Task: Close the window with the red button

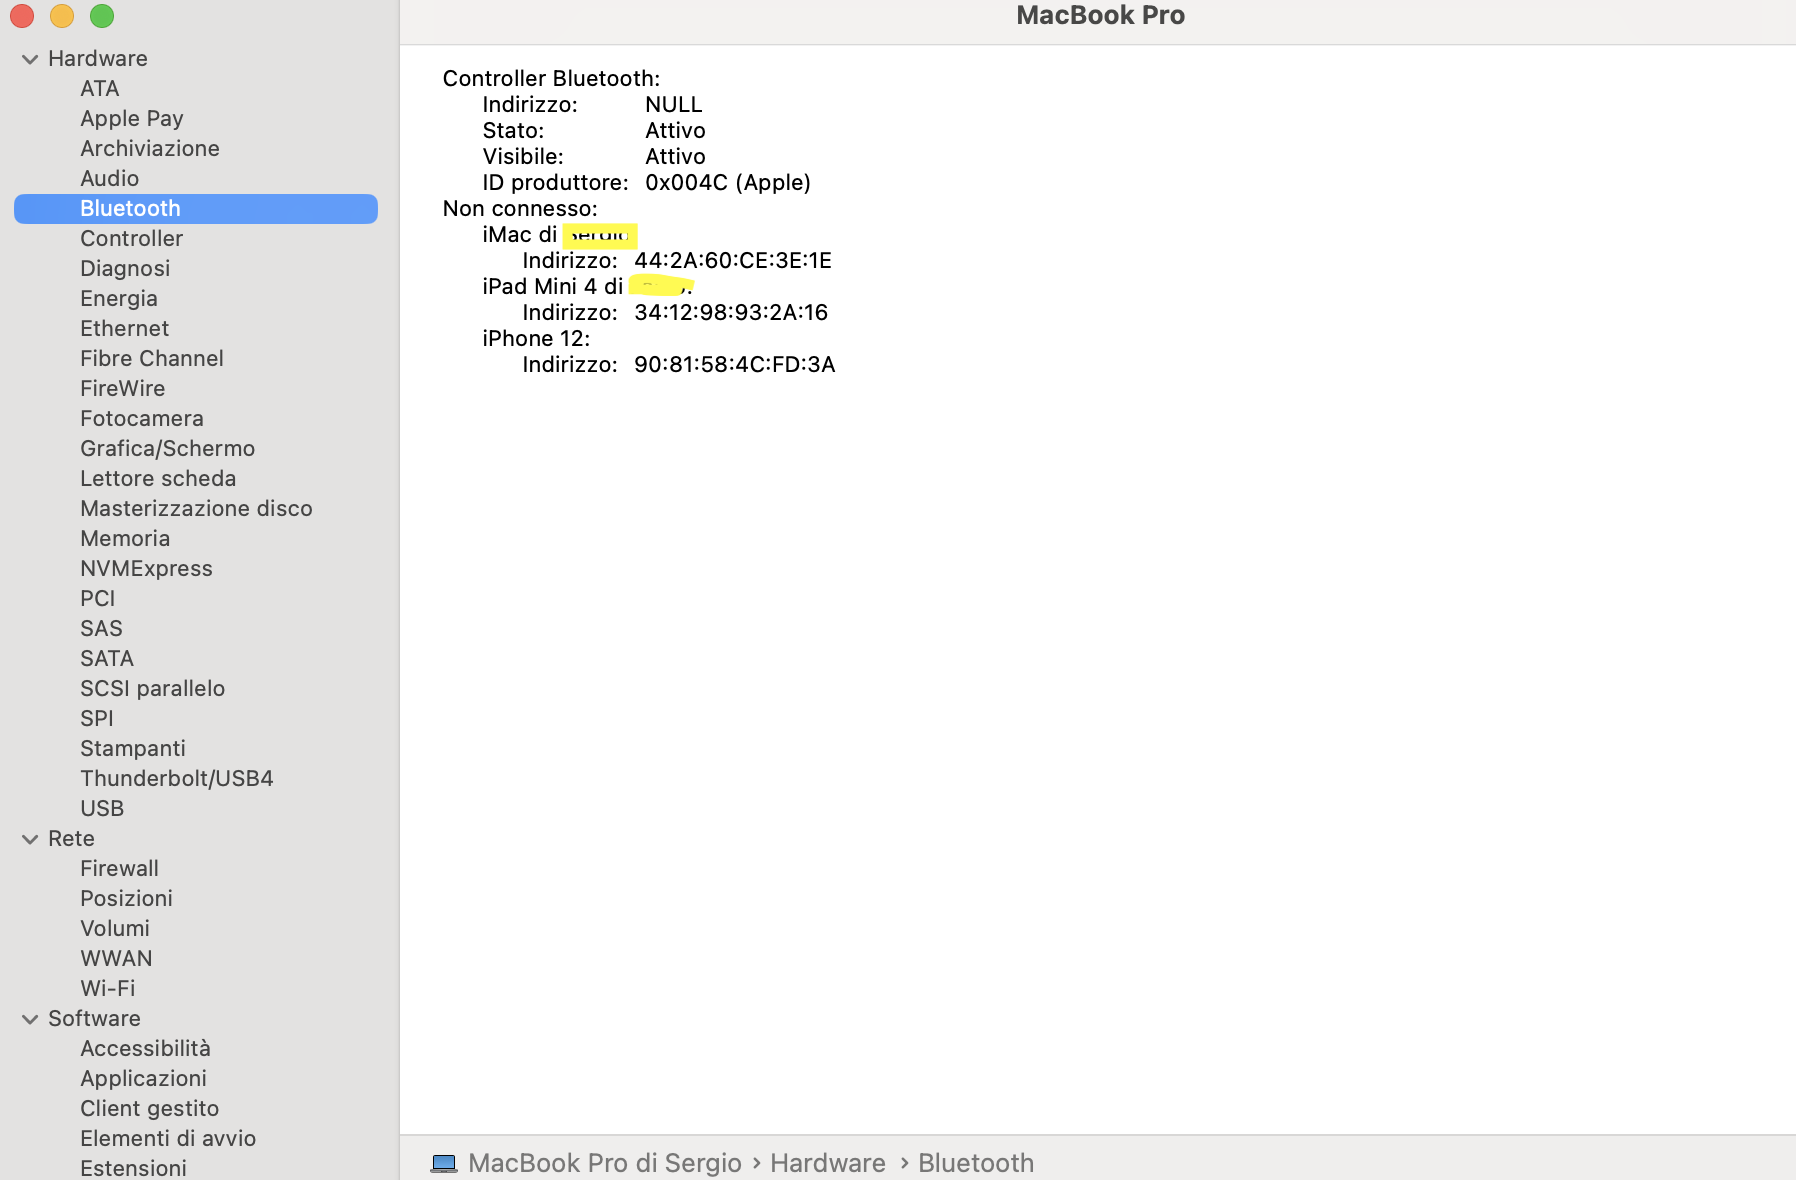Action: (22, 16)
